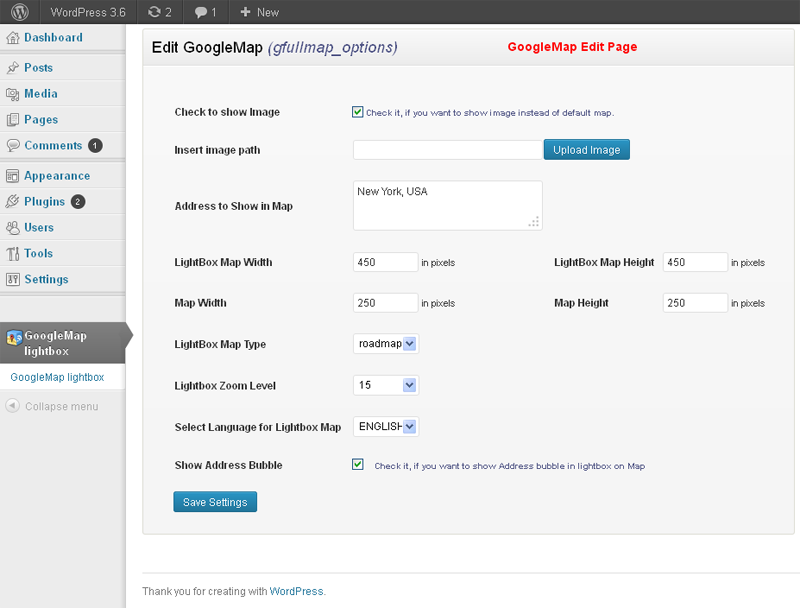Open the comments bubble icon in admin bar
The image size is (800, 608).
coord(201,12)
